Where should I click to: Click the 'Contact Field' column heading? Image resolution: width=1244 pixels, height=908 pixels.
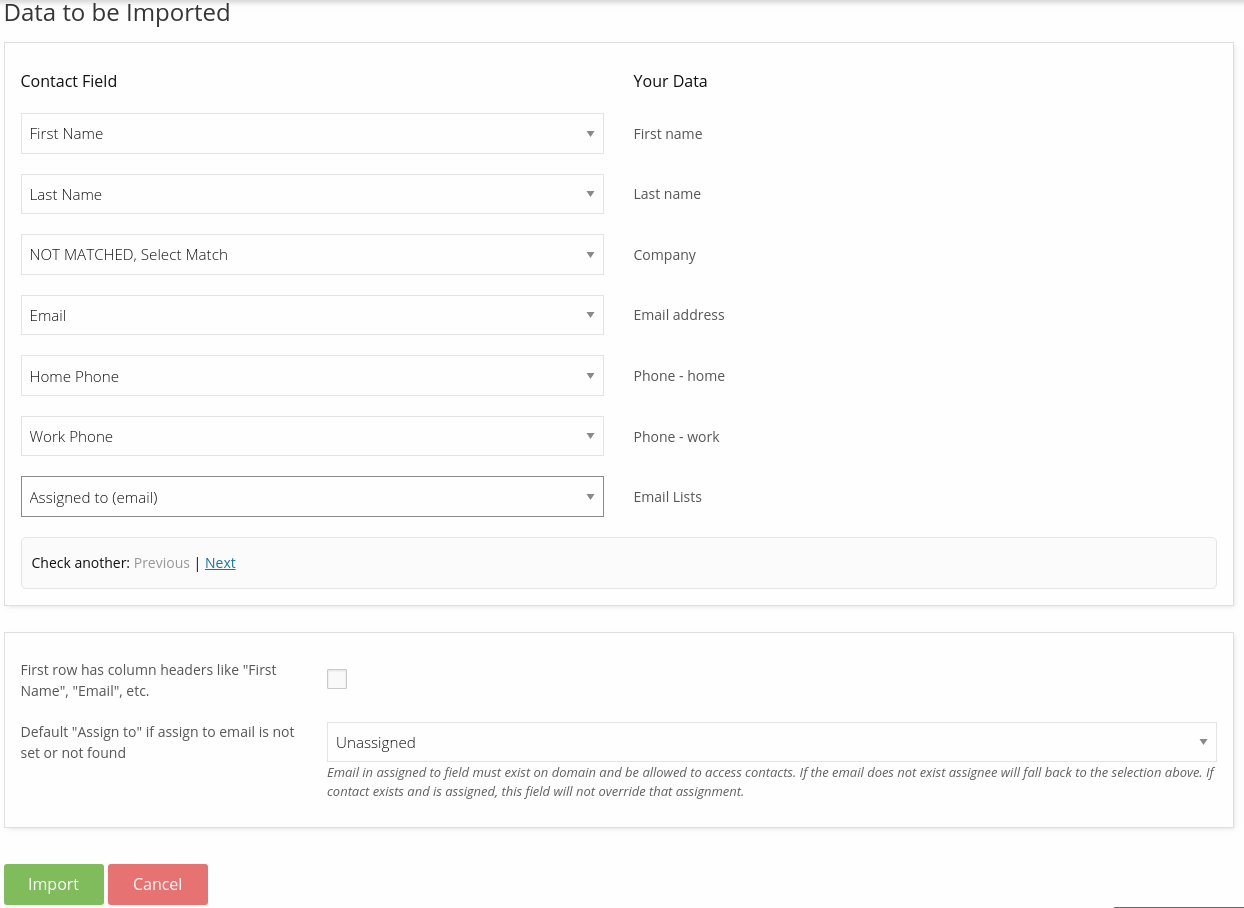(69, 81)
